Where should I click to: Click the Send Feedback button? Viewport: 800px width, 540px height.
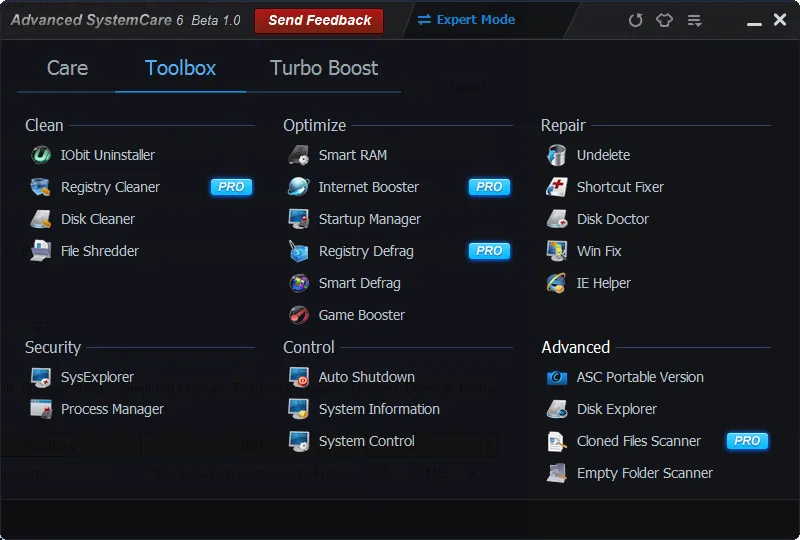tap(319, 20)
